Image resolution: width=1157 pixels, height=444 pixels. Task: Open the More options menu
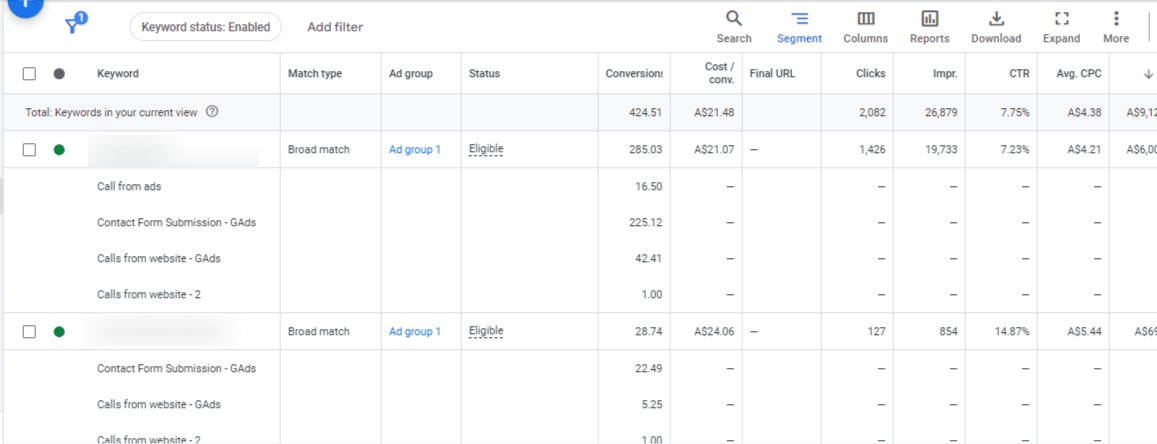coord(1116,18)
